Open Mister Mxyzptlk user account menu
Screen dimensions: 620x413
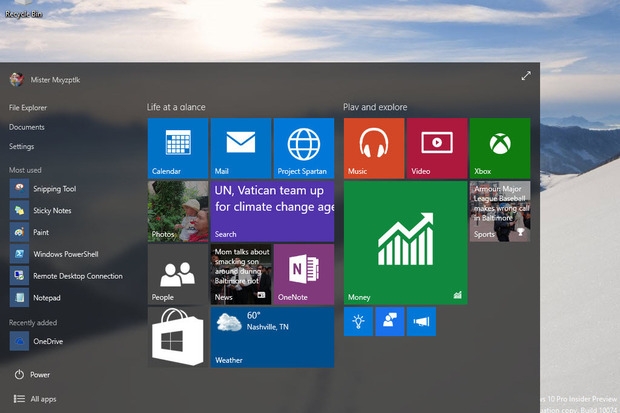tap(45, 80)
